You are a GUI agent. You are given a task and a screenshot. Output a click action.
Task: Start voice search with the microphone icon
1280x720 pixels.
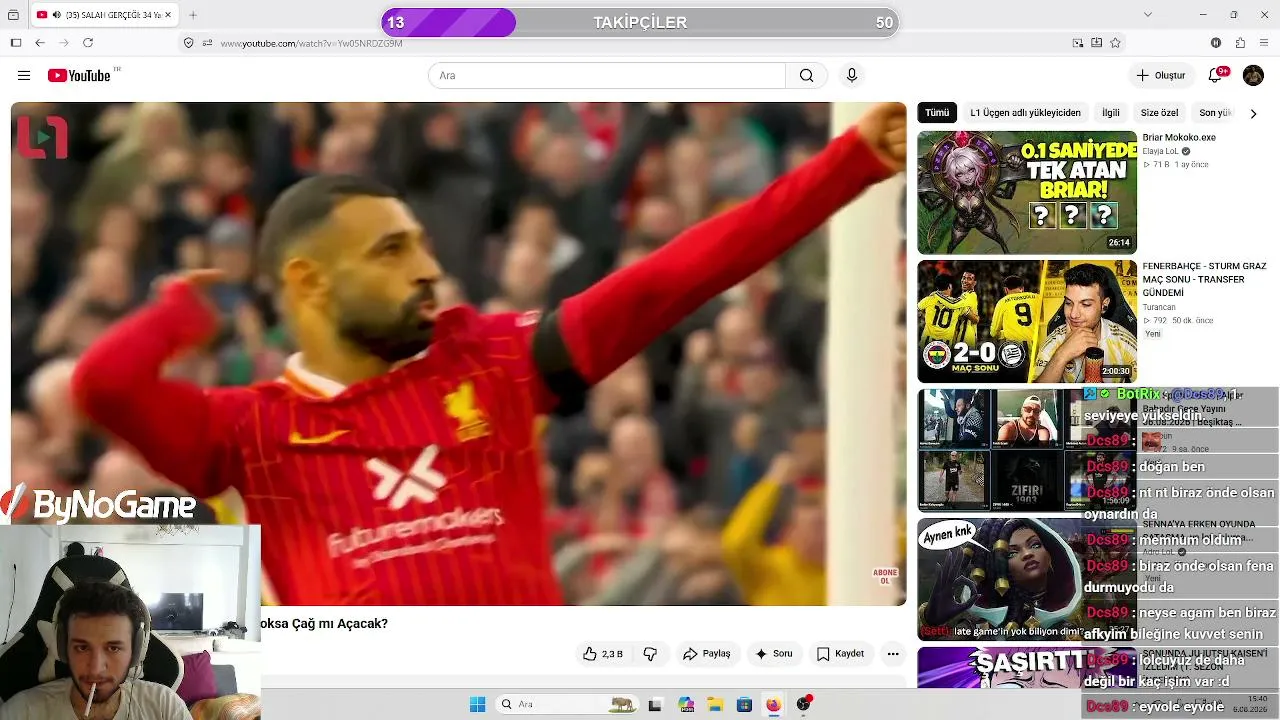852,76
